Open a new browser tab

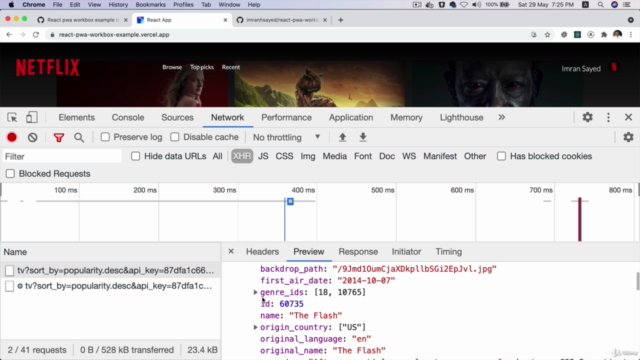tap(340, 20)
